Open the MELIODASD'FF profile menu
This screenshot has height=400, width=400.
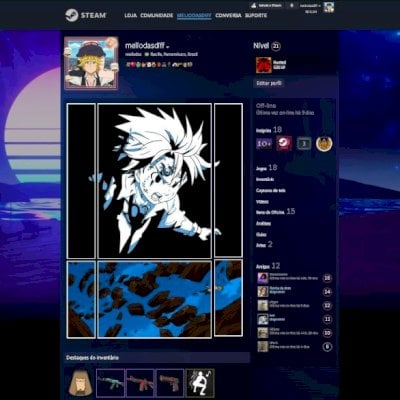[x=194, y=16]
